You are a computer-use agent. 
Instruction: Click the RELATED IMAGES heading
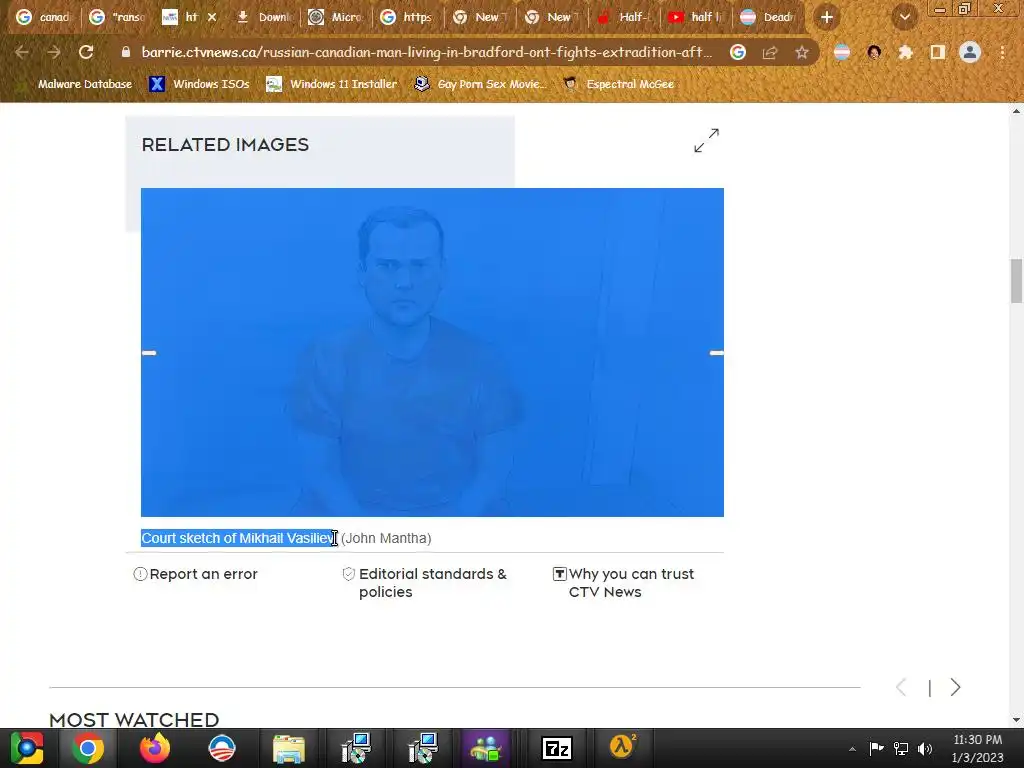[225, 144]
